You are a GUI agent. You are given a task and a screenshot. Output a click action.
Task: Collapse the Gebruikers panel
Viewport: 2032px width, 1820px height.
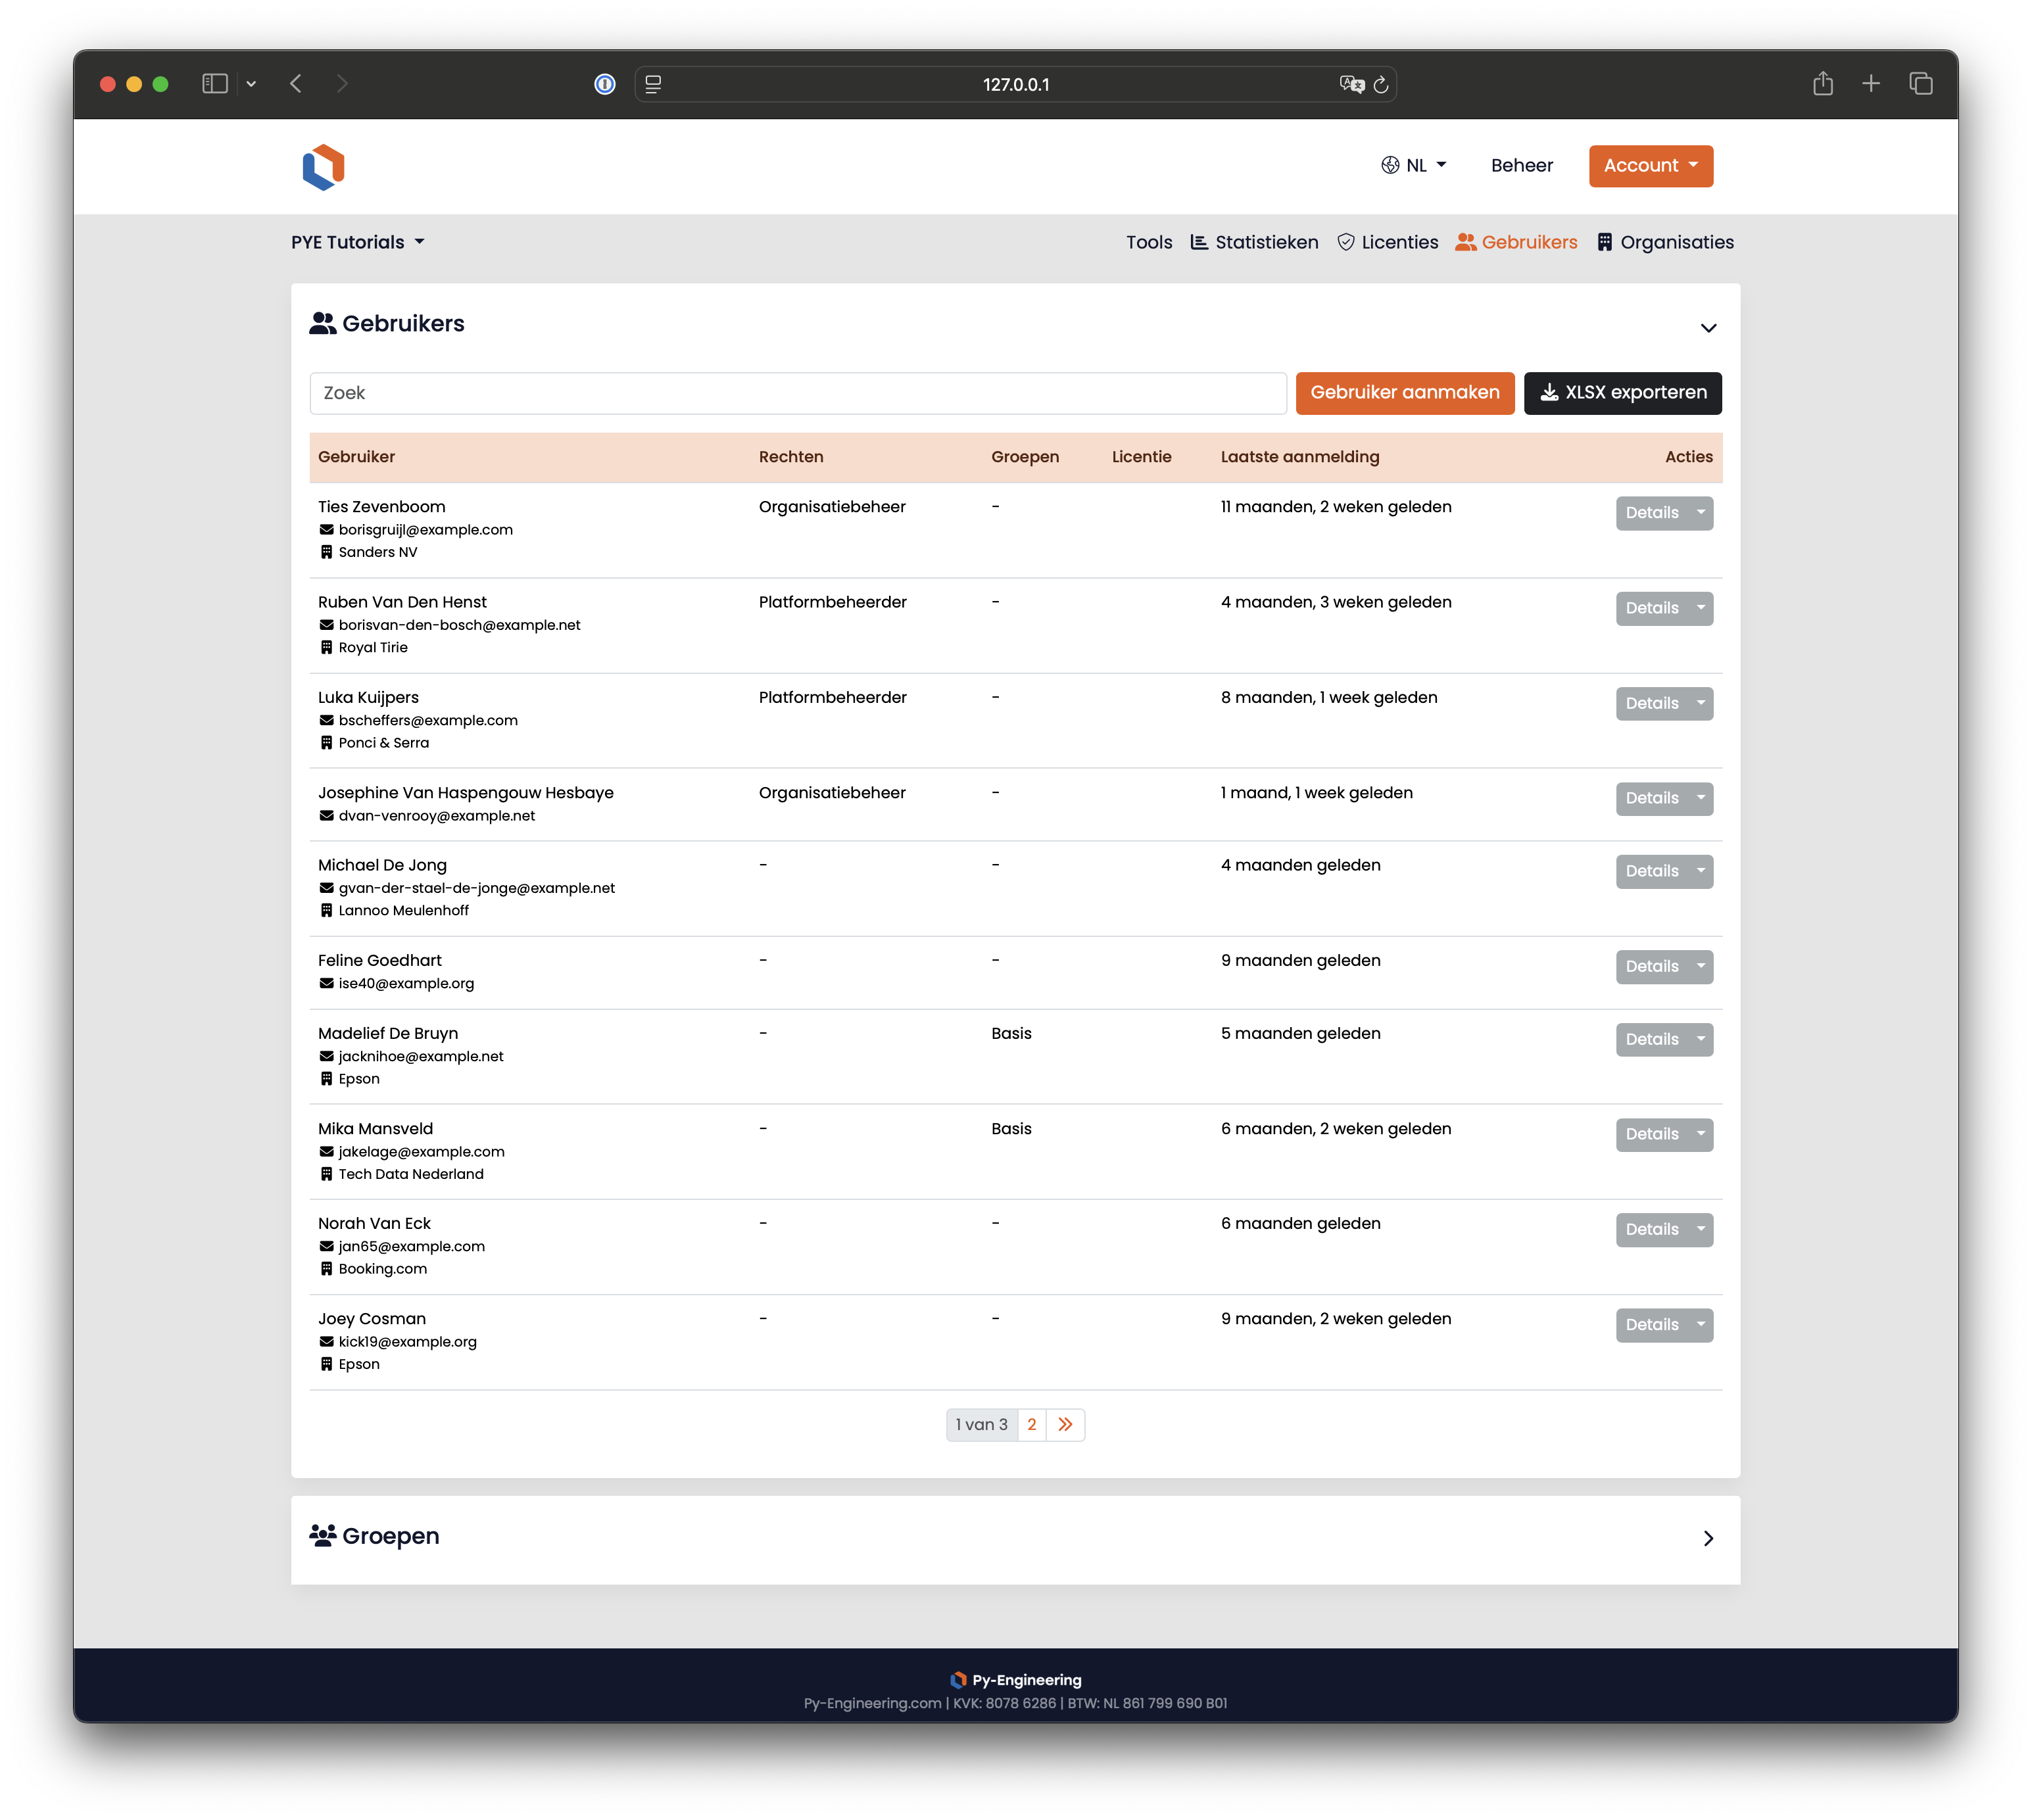point(1708,328)
